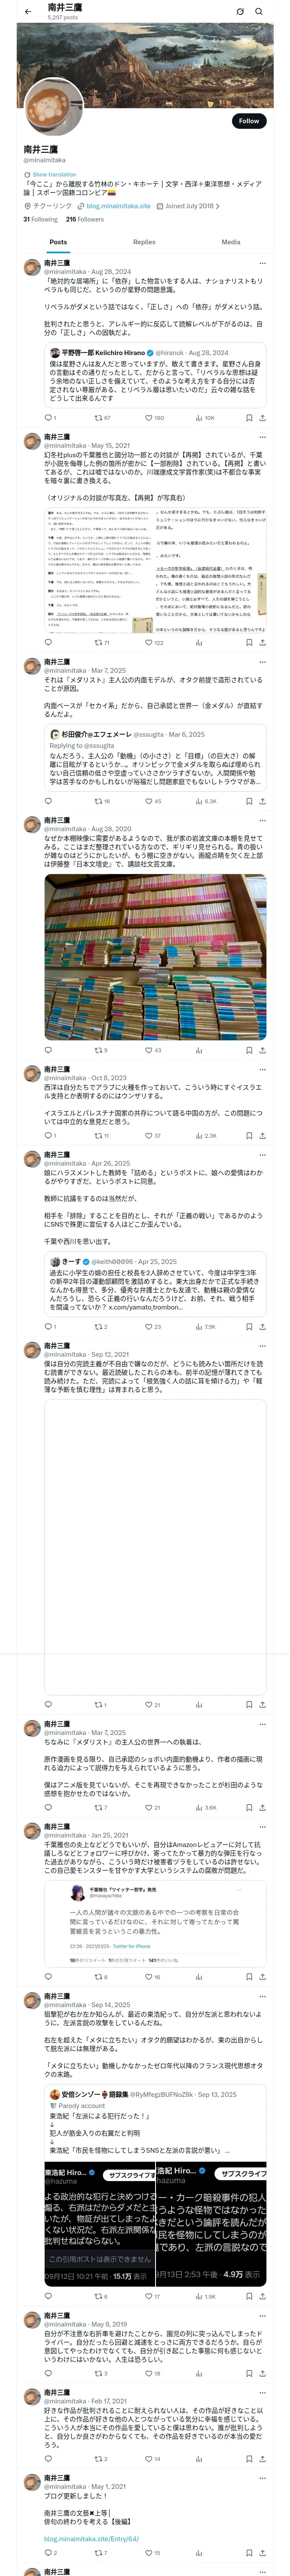
Task: Like the Aug 28, 2024 post with 180 likes
Action: coord(154,418)
